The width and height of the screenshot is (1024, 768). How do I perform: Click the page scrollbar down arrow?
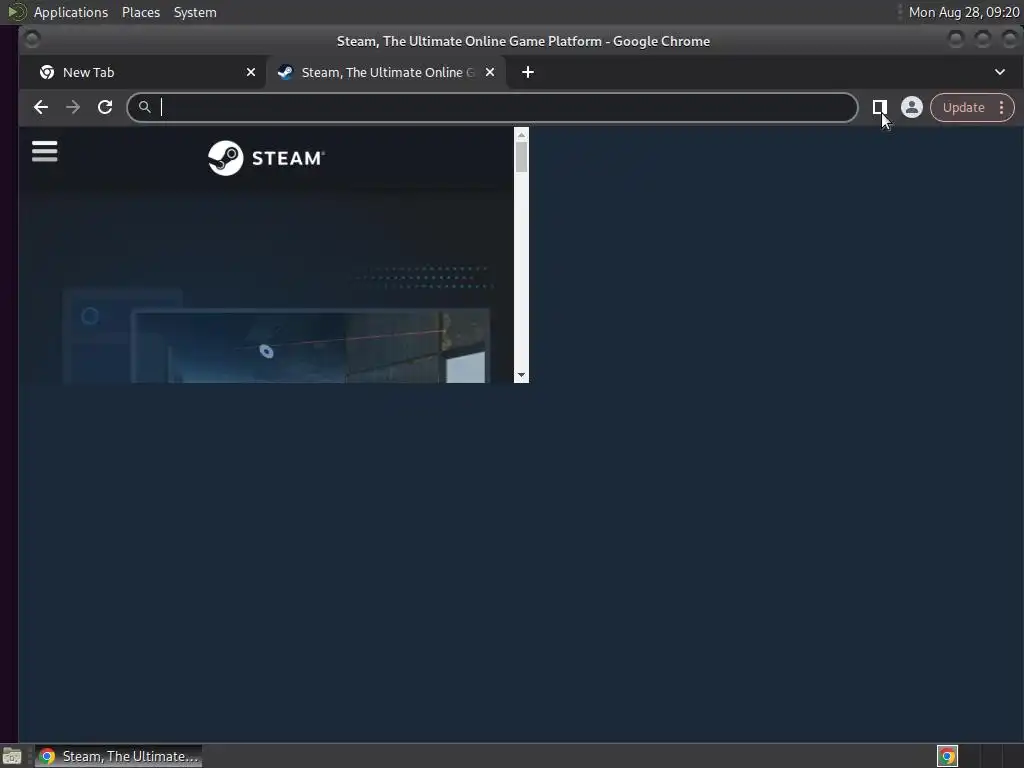pyautogui.click(x=521, y=376)
